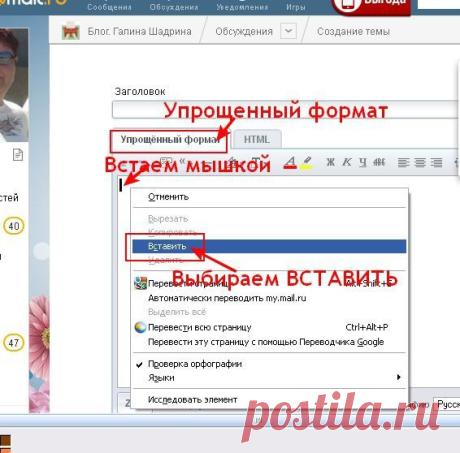The width and height of the screenshot is (460, 453).
Task: Click the red phone Выгода banner
Action: pyautogui.click(x=372, y=7)
